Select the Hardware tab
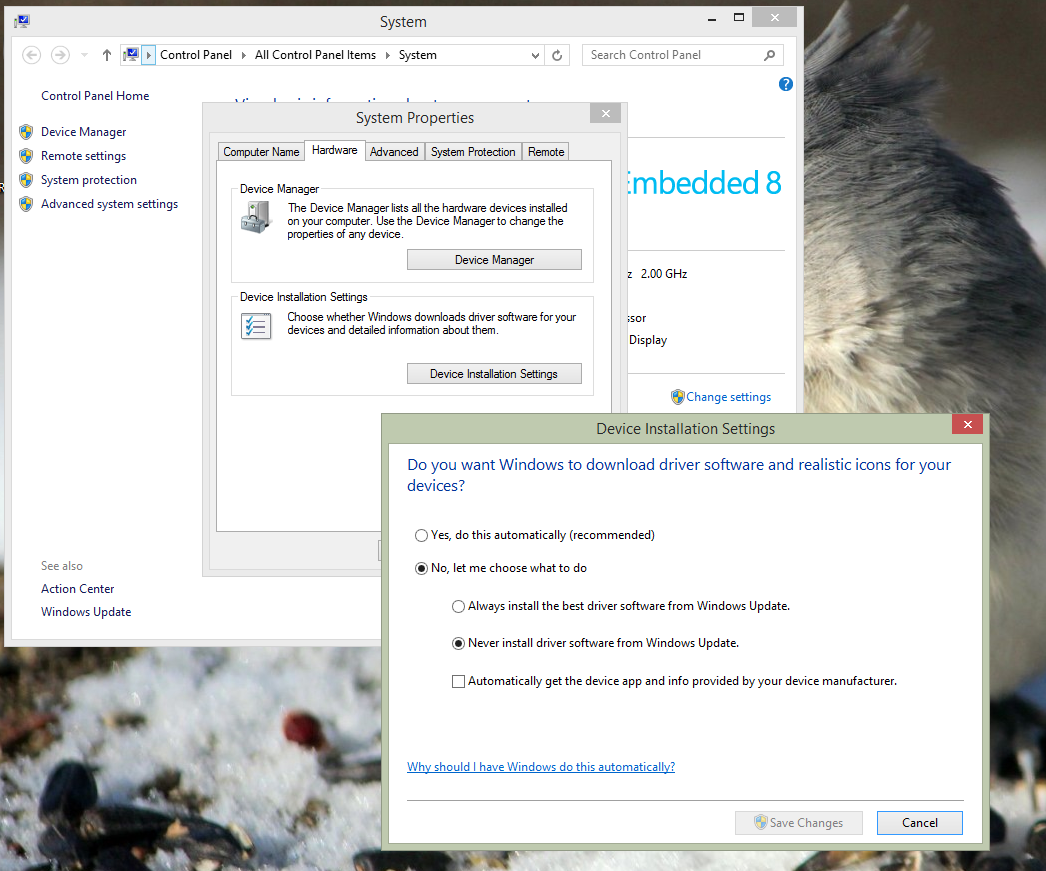Screen dimensions: 1046x871 point(335,150)
